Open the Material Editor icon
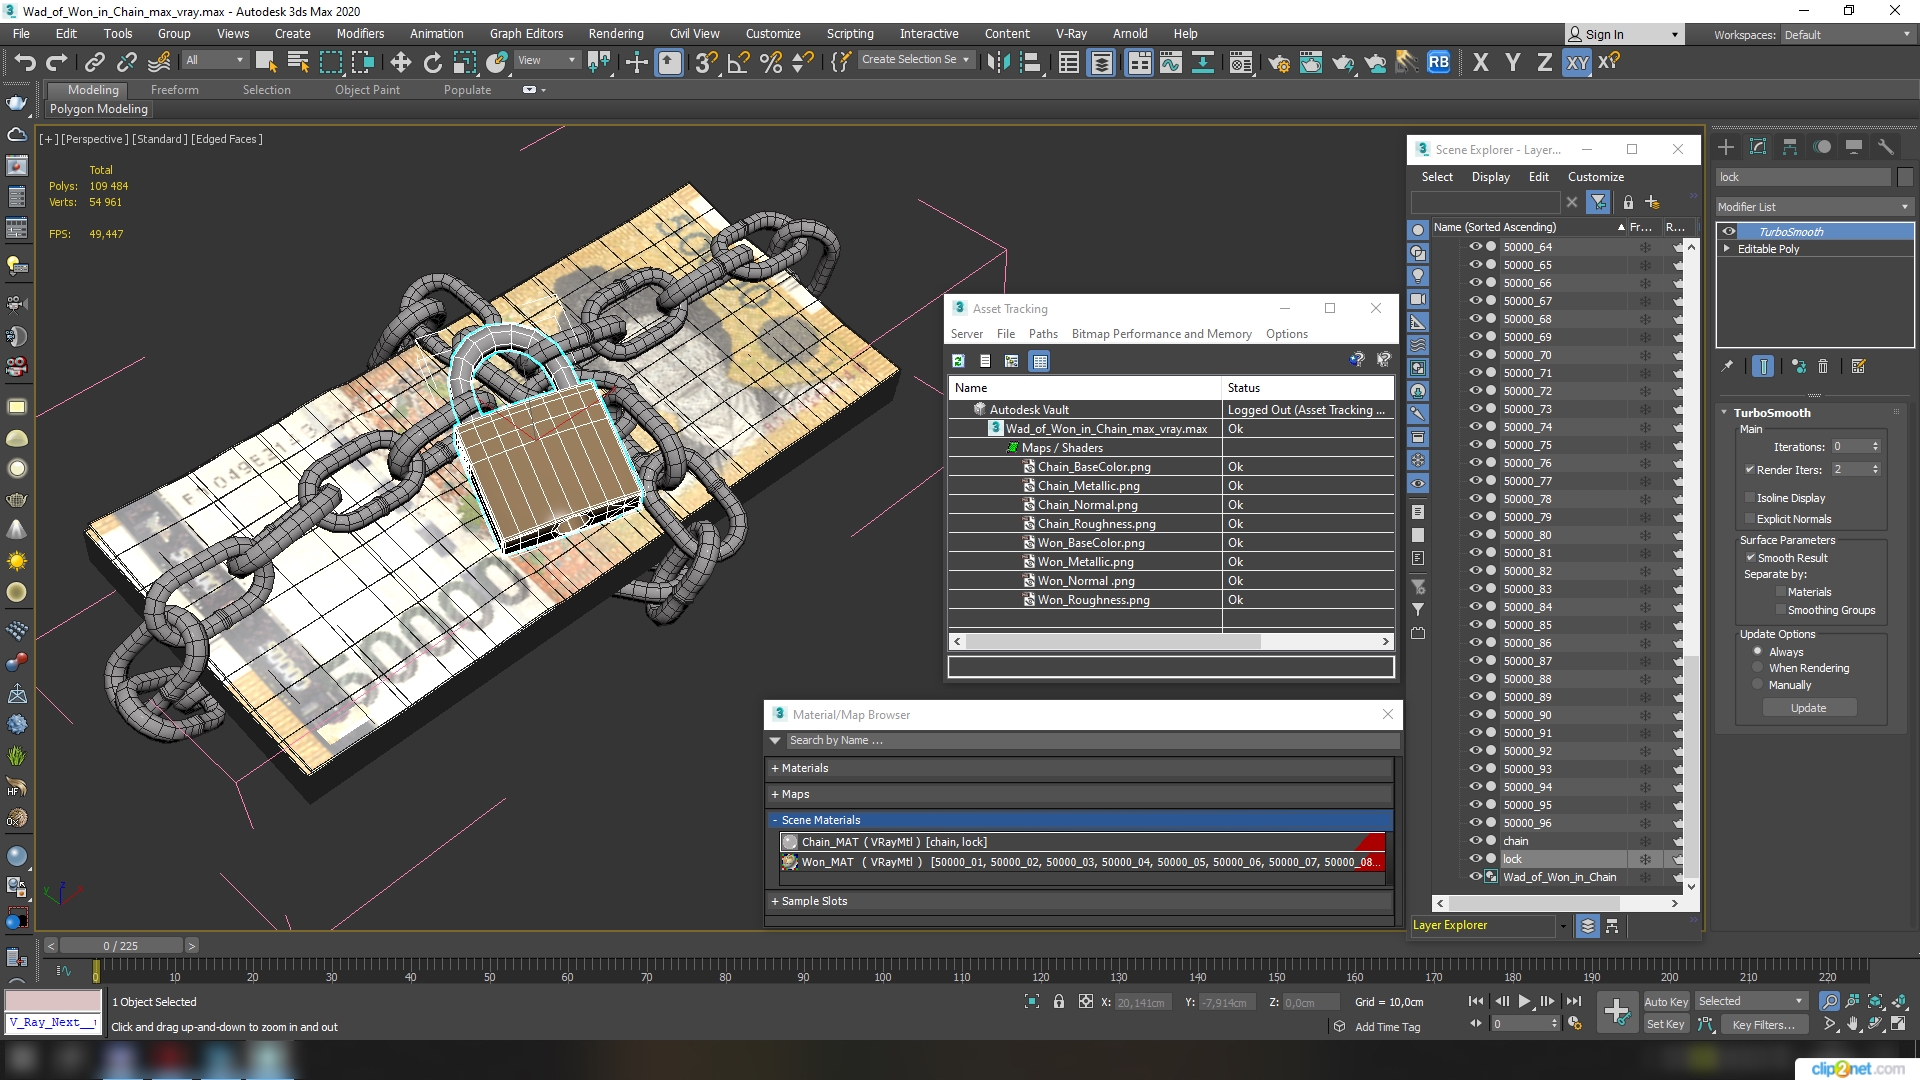The image size is (1920, 1080). click(1240, 62)
